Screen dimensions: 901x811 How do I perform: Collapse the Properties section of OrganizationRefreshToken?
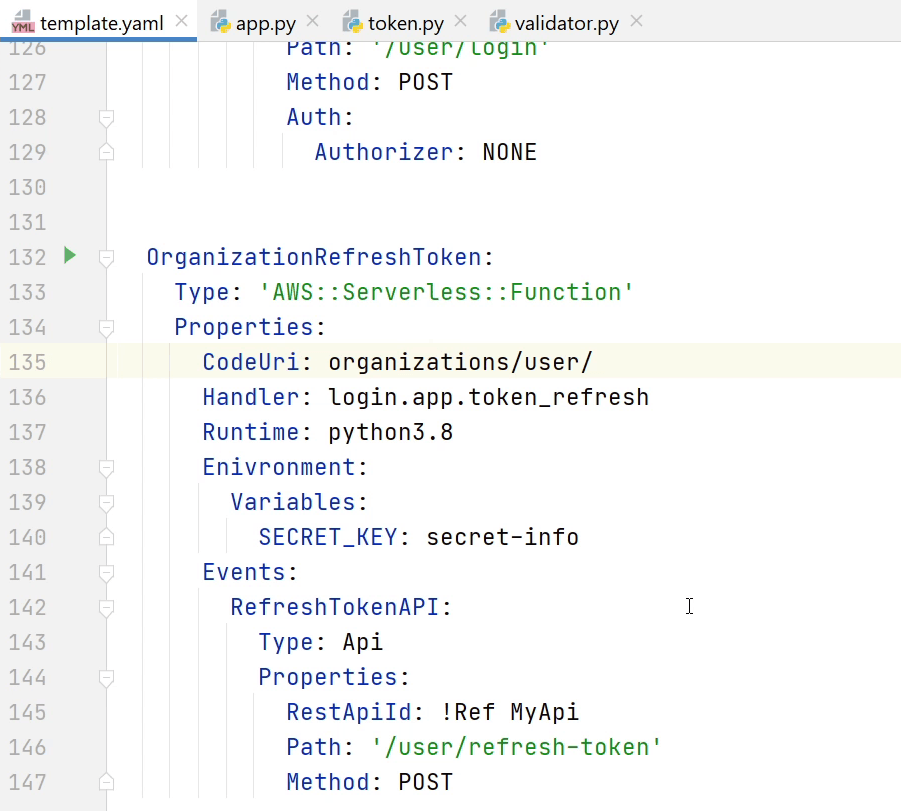[x=106, y=327]
